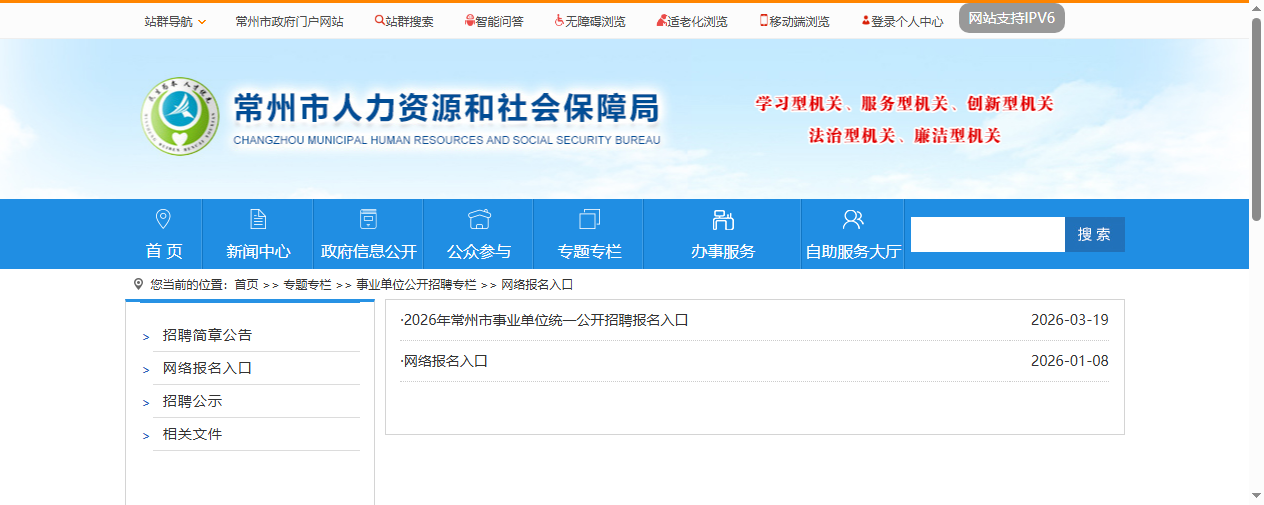
Task: Click the search text input field
Action: (x=987, y=234)
